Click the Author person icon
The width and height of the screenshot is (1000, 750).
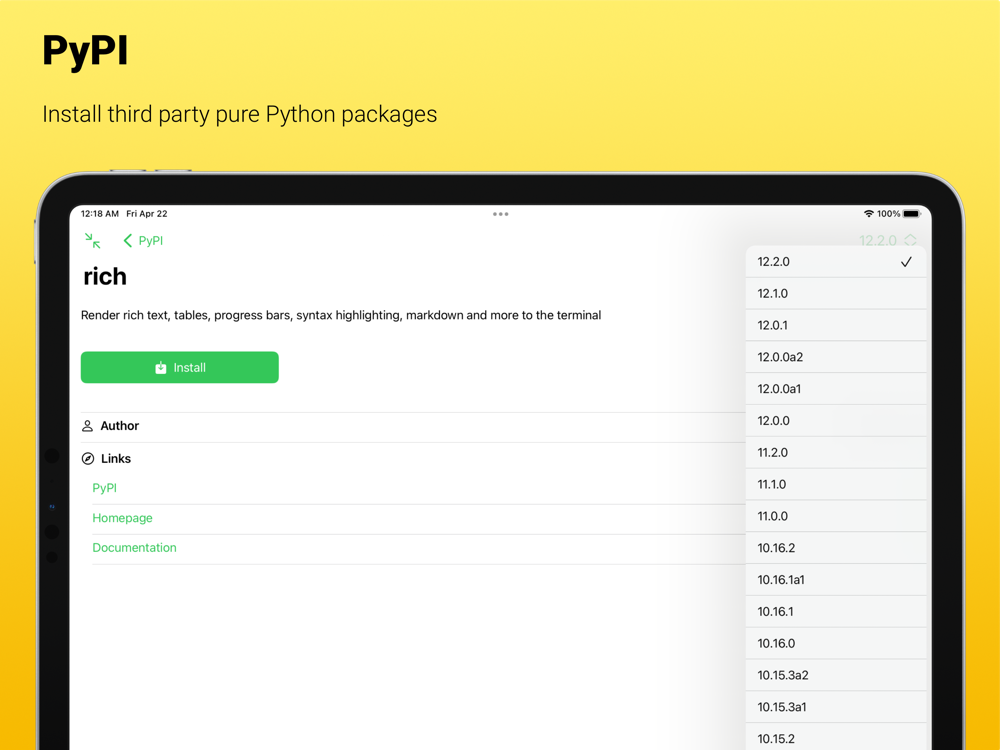[x=87, y=426]
